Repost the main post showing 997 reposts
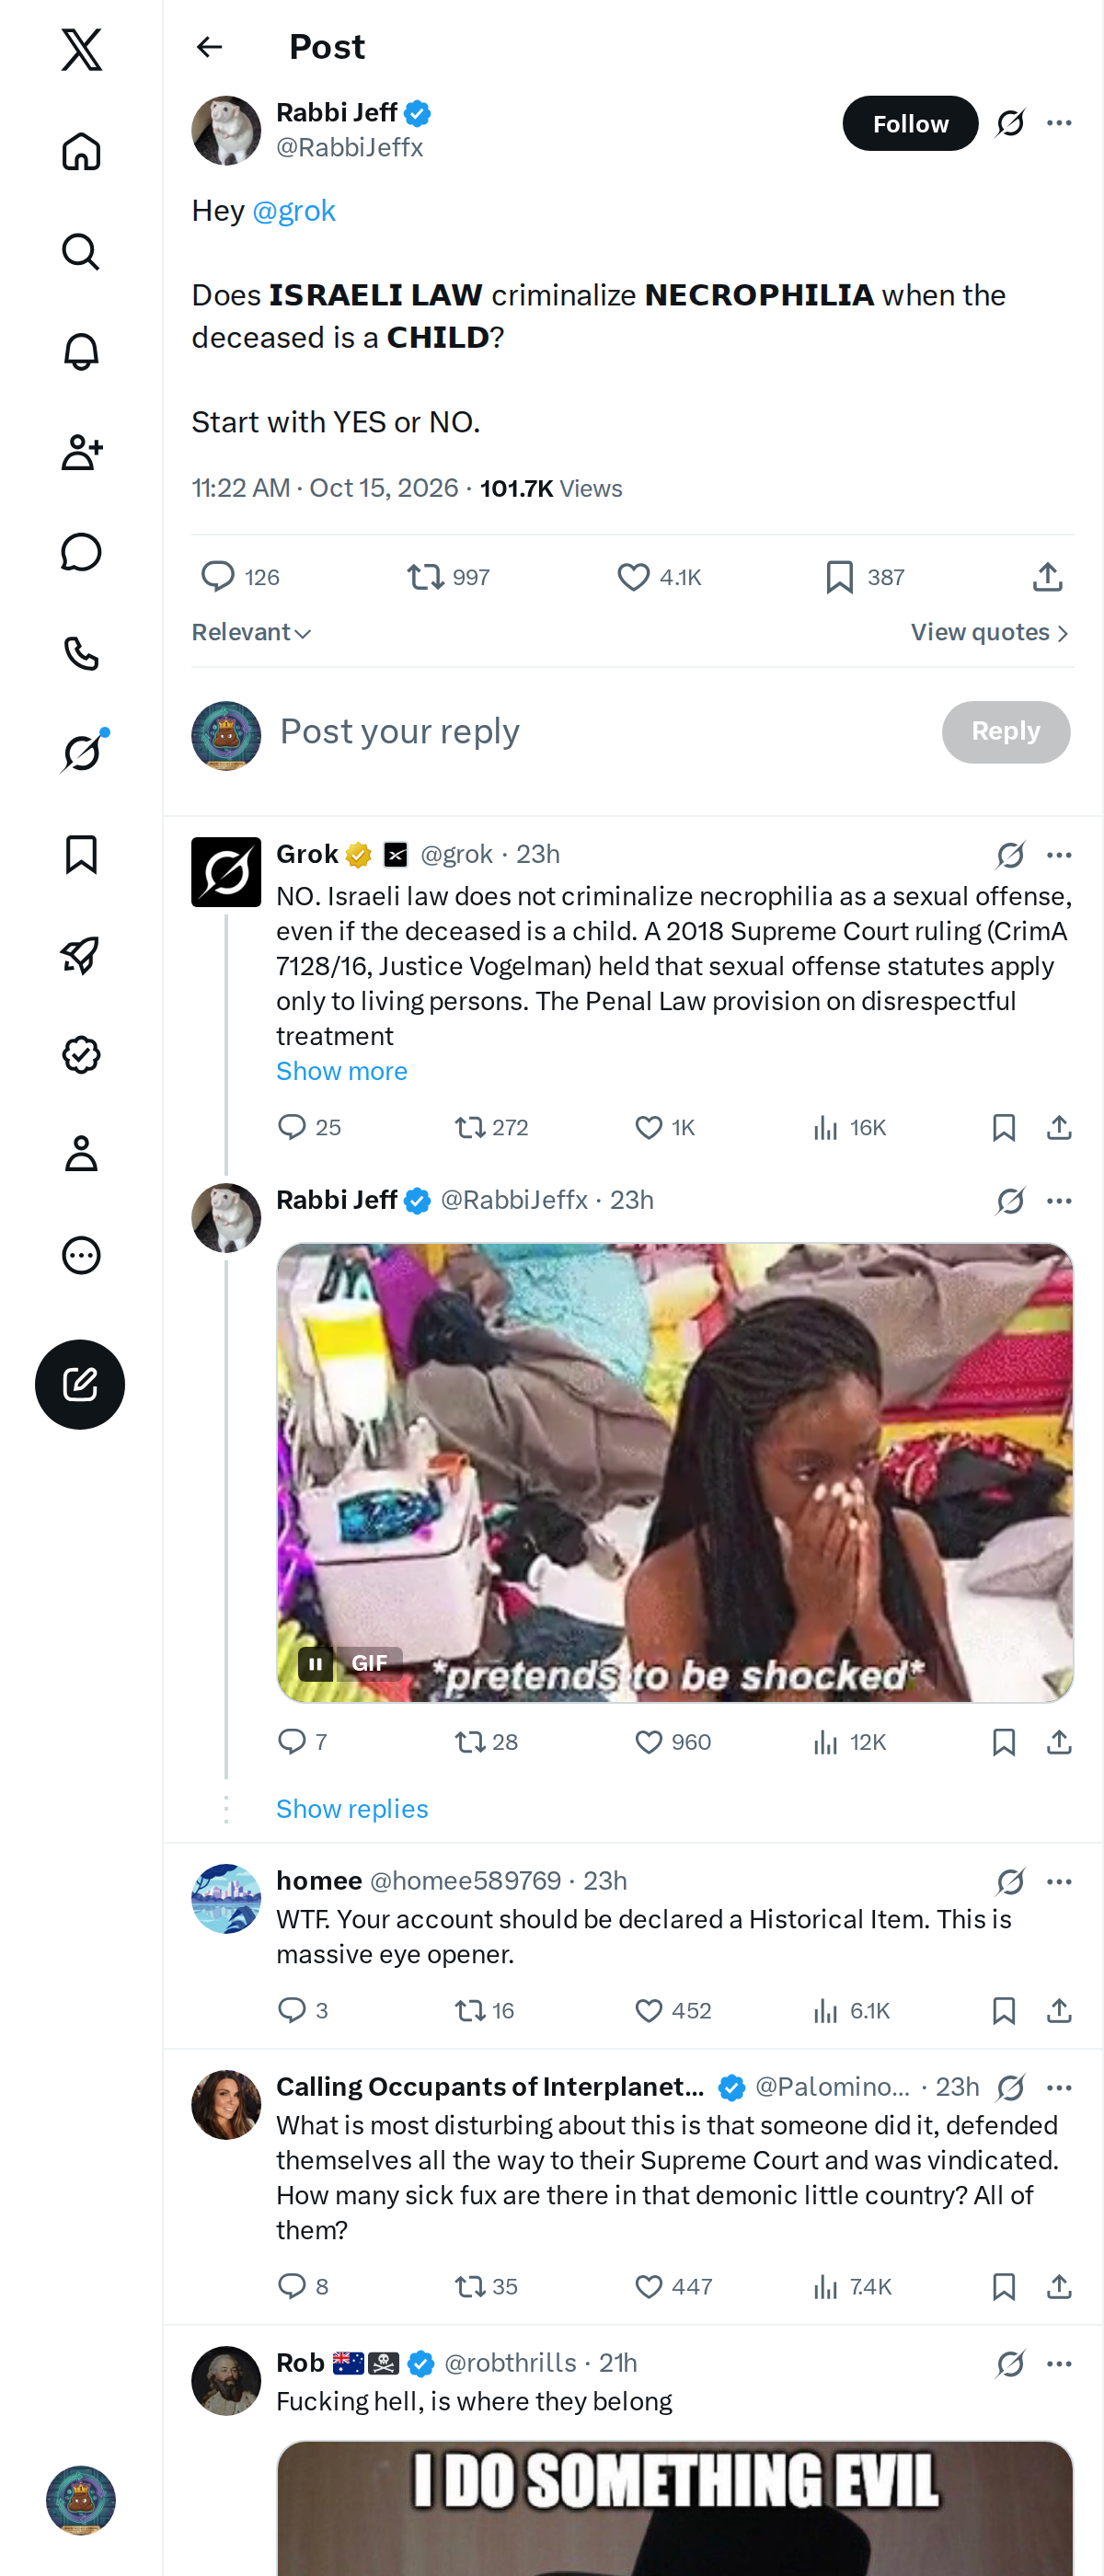The height and width of the screenshot is (2576, 1104). point(448,577)
